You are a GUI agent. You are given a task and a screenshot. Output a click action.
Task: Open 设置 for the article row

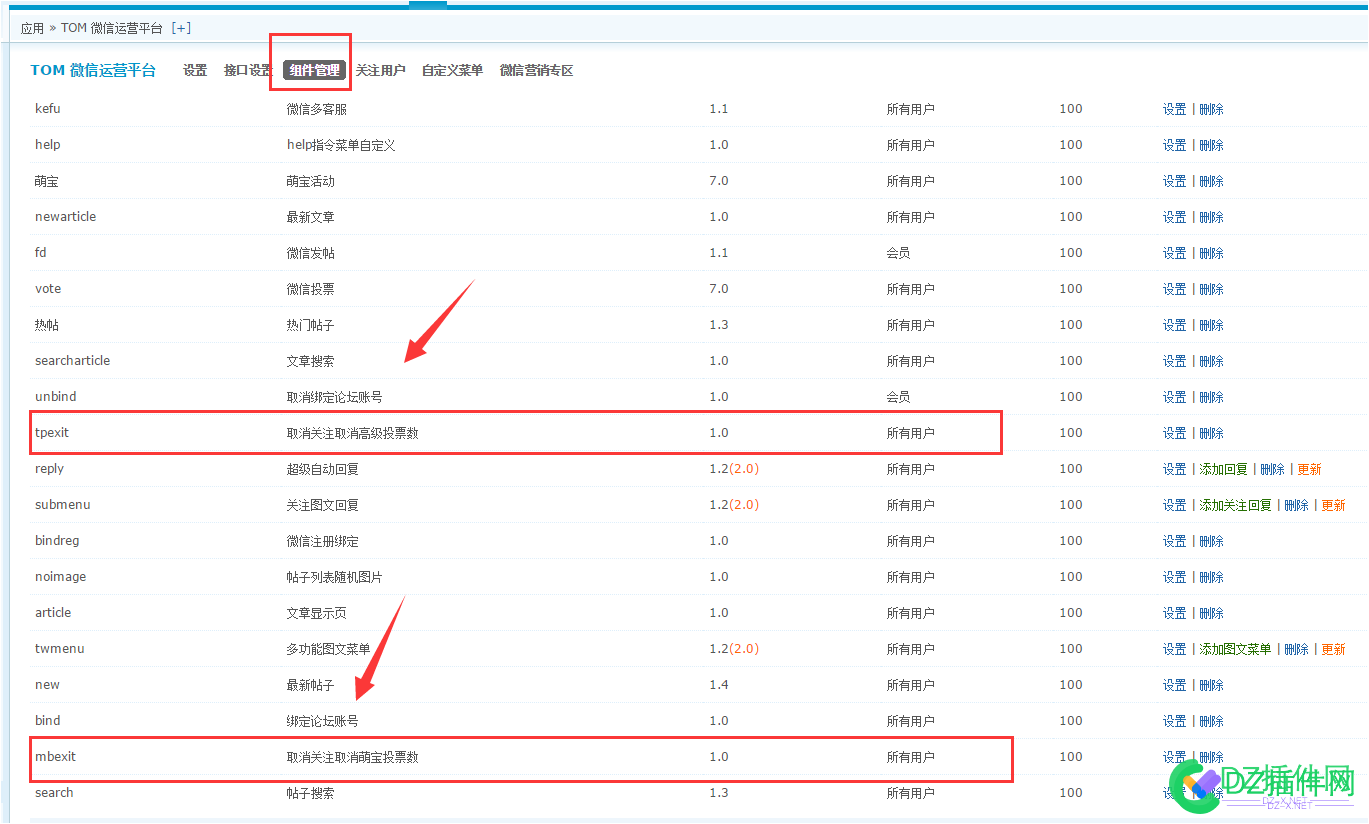click(x=1174, y=613)
